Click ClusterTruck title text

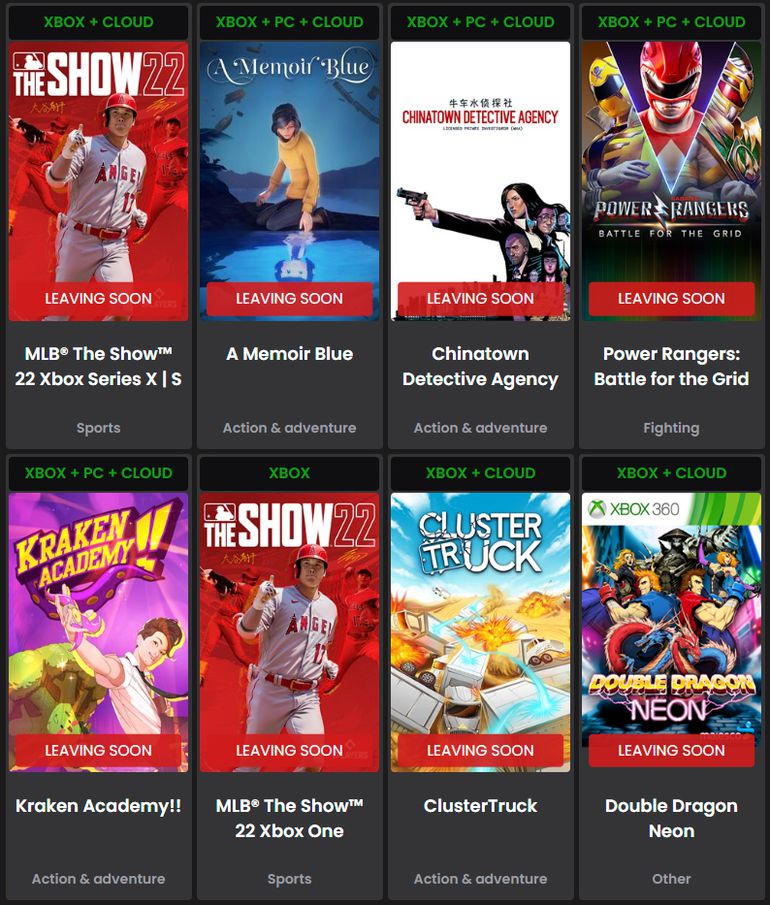pyautogui.click(x=480, y=806)
